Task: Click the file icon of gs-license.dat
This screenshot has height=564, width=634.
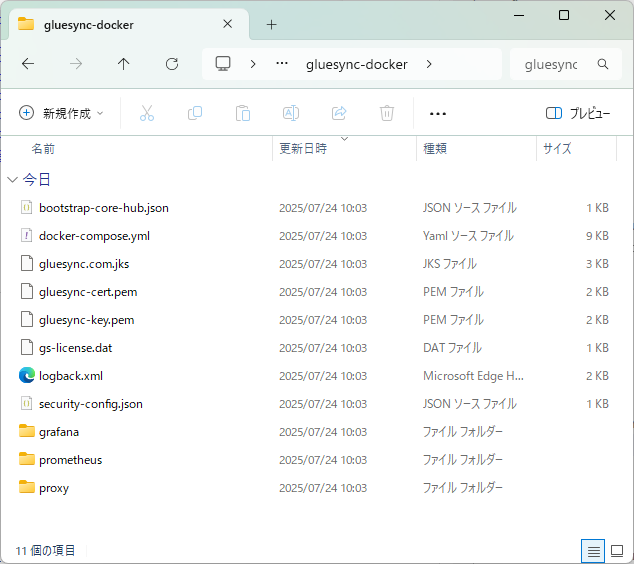Action: tap(27, 348)
